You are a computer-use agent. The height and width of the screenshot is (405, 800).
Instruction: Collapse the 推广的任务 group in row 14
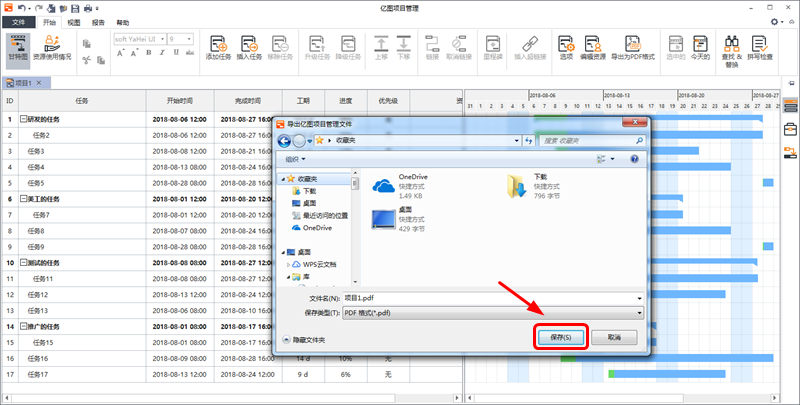(x=23, y=326)
